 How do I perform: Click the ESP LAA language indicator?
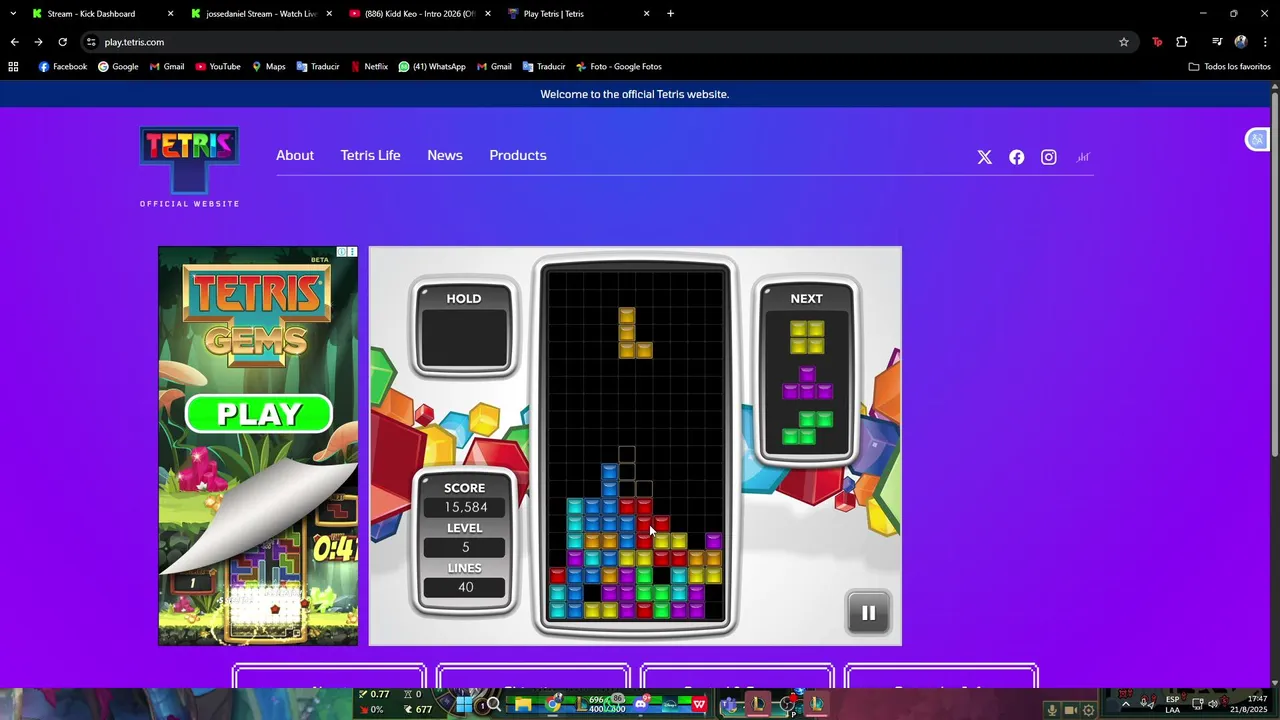(x=1172, y=704)
